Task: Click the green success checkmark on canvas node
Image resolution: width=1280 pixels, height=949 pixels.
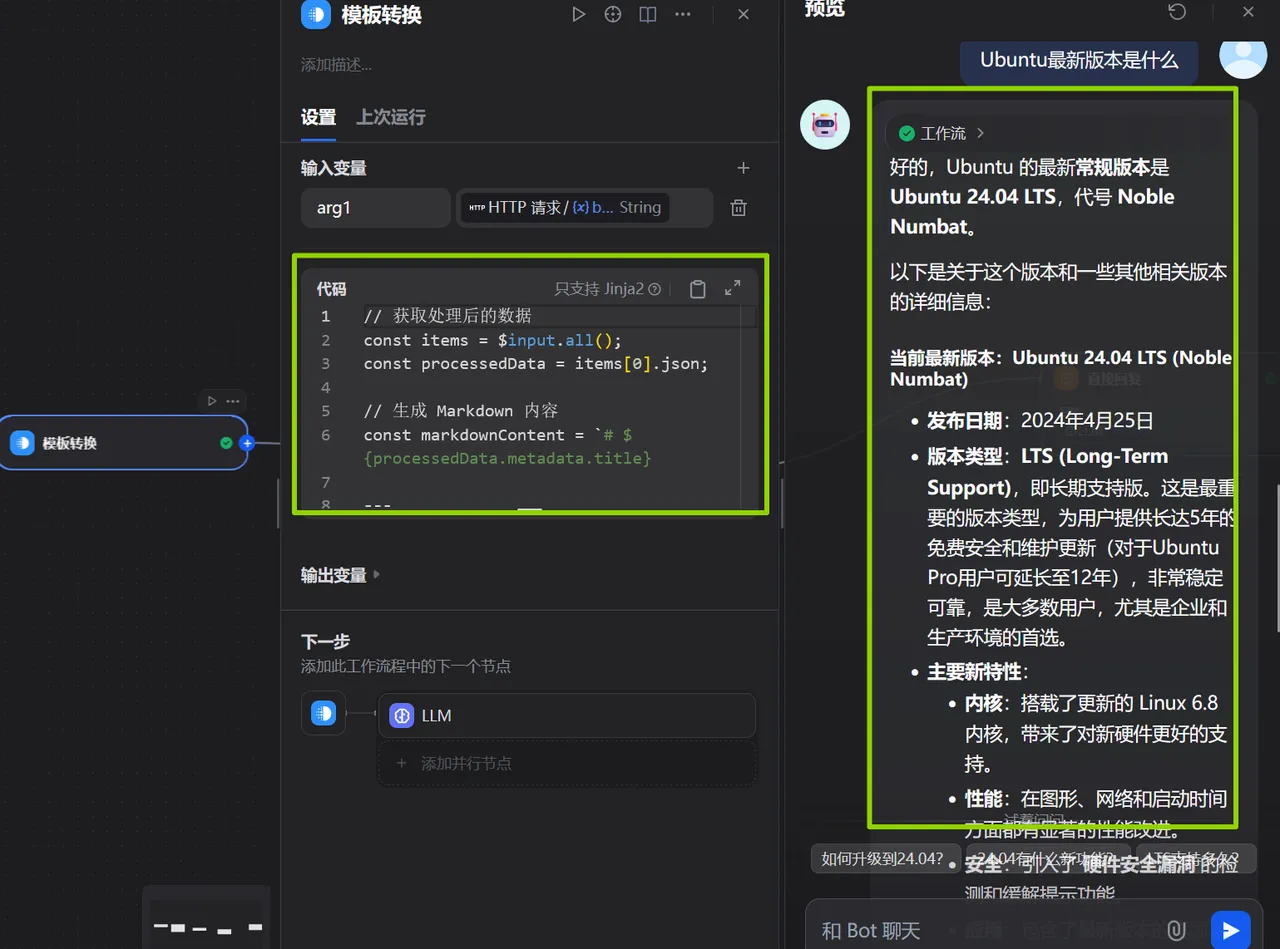Action: [226, 443]
